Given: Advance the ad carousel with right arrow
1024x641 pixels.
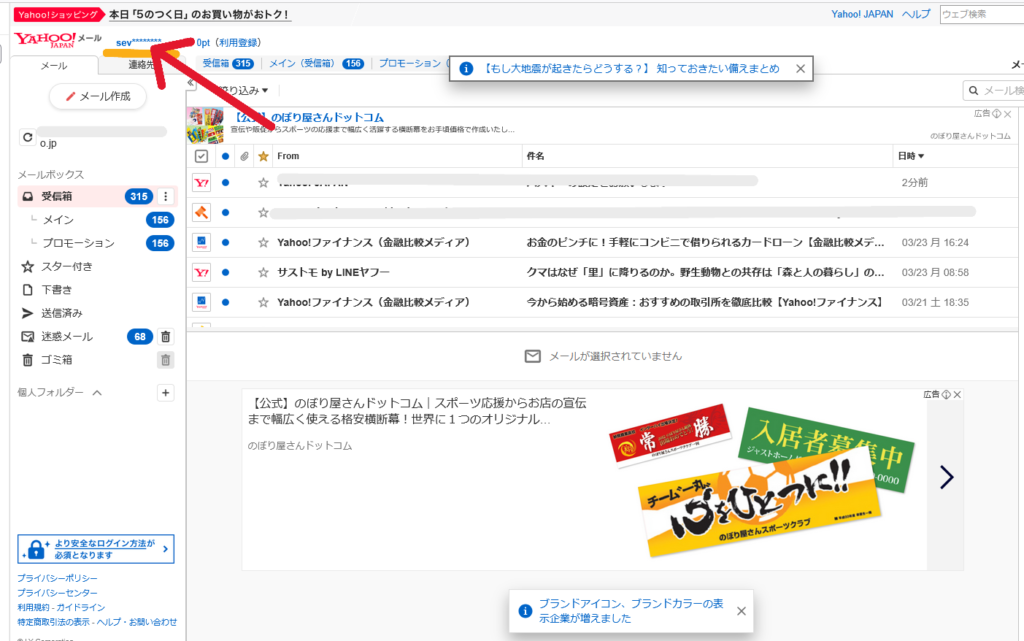Looking at the screenshot, I should point(946,478).
